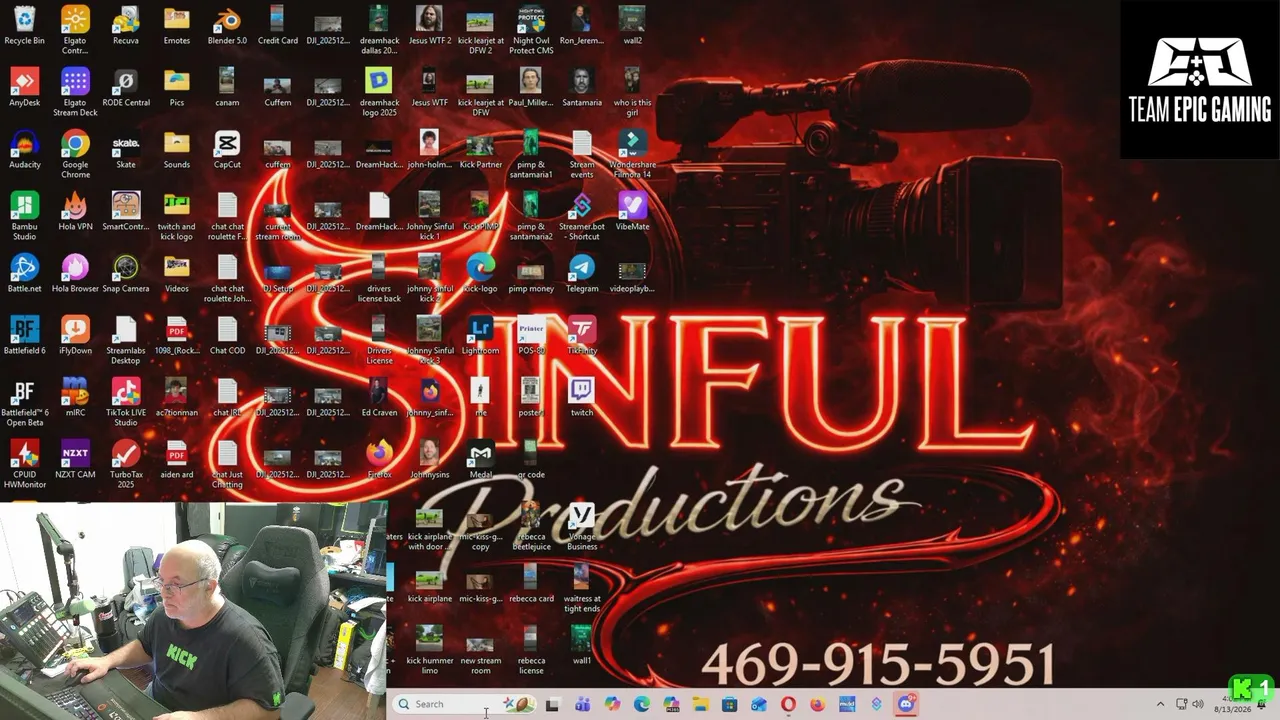Click the taskbar Search box
The width and height of the screenshot is (1280, 720).
point(465,704)
